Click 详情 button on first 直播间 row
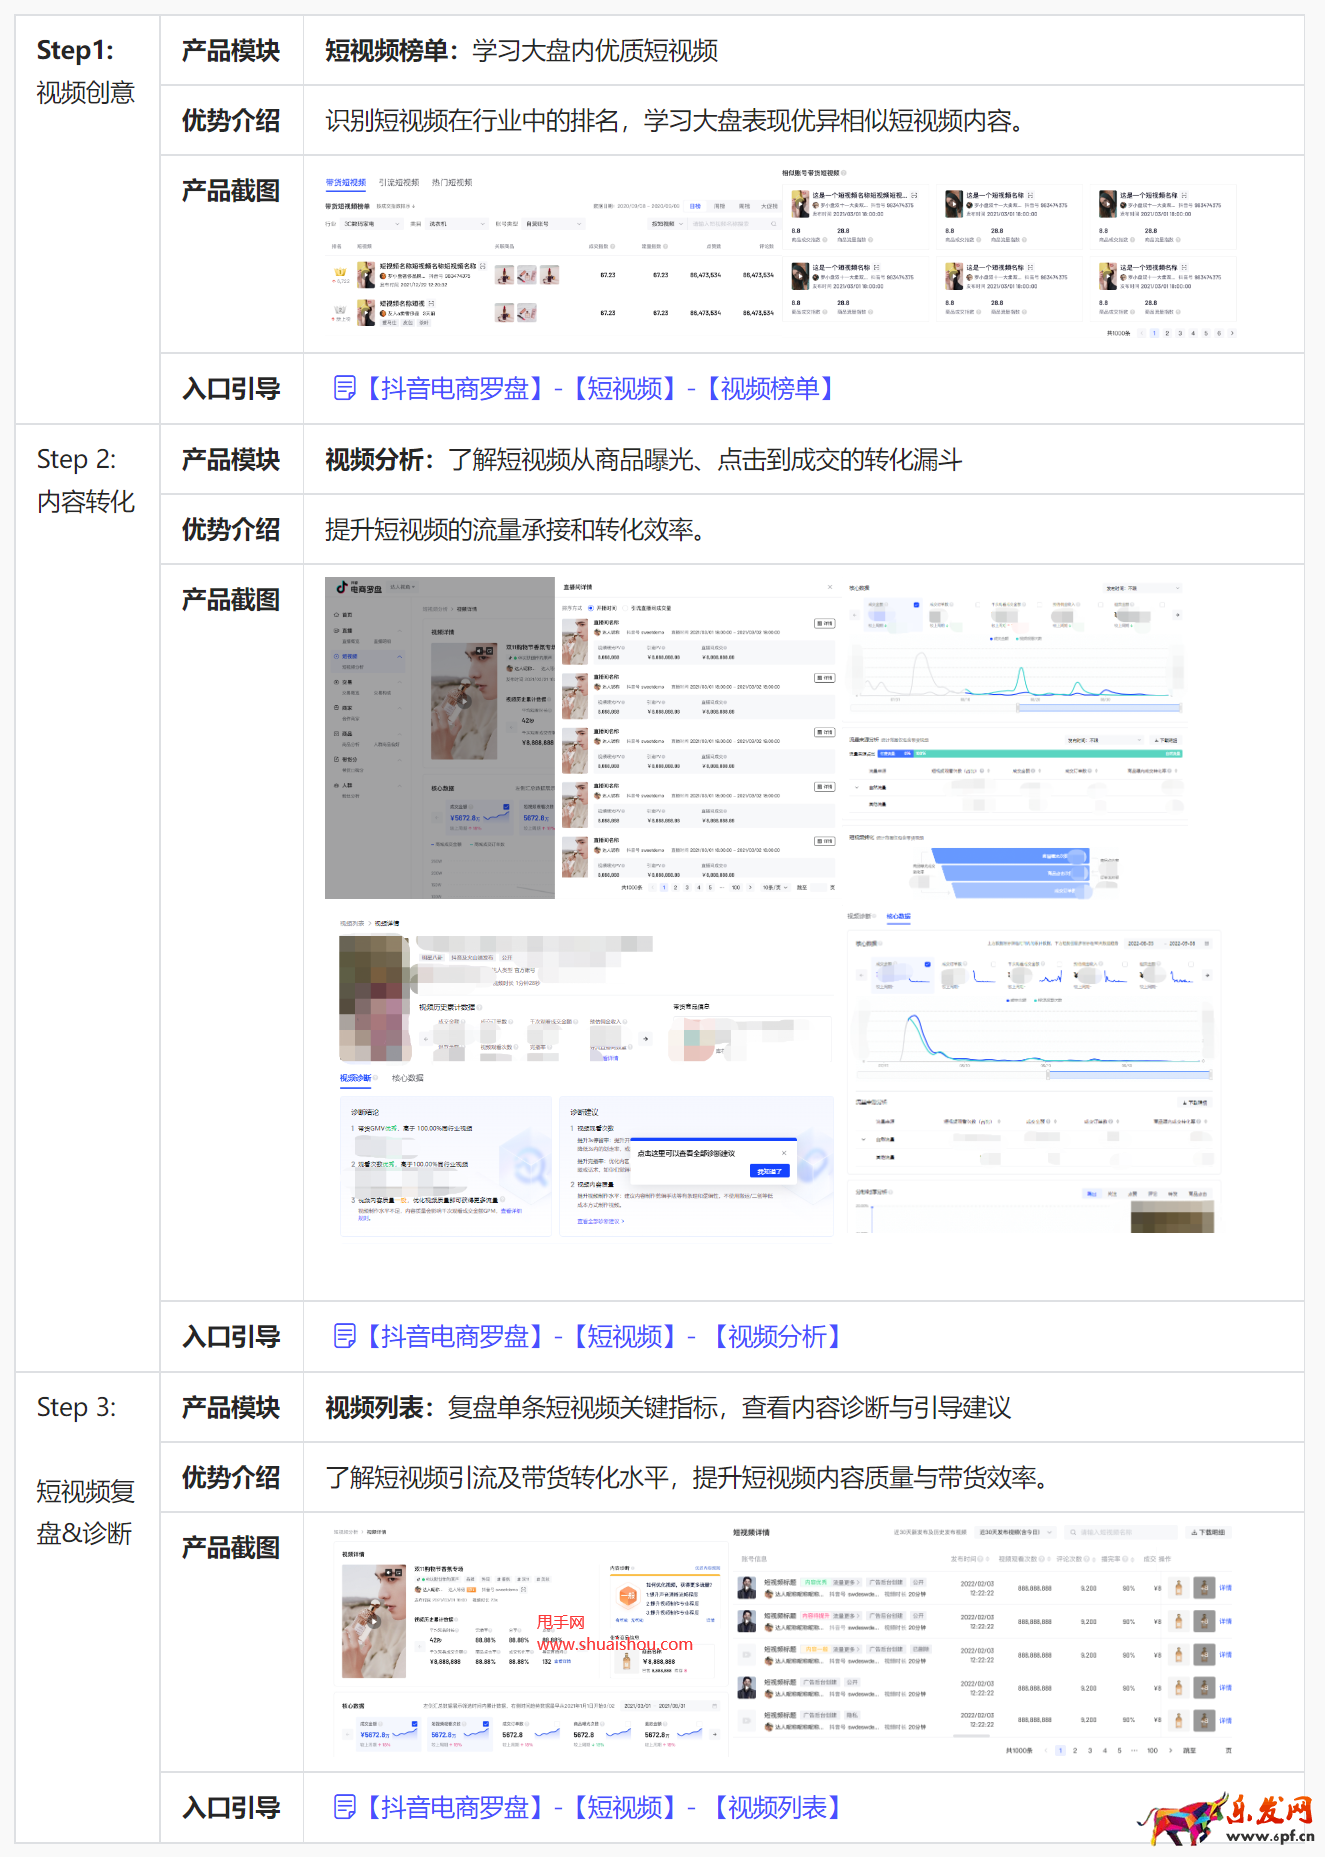The image size is (1325, 1857). 825,623
